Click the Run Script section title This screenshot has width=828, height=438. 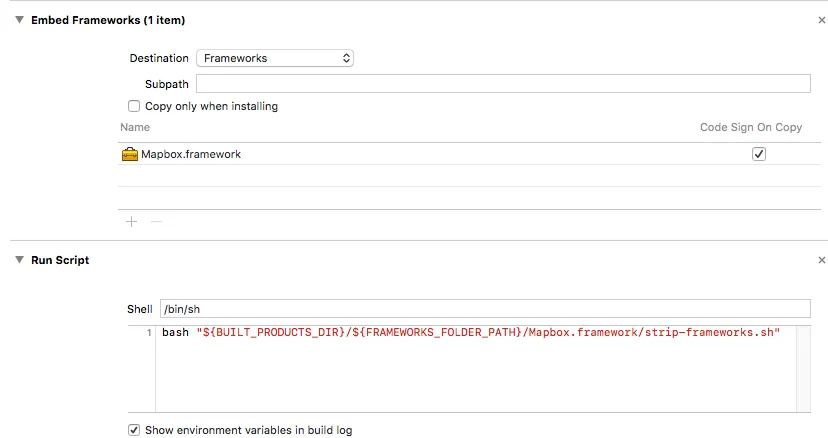tap(60, 260)
